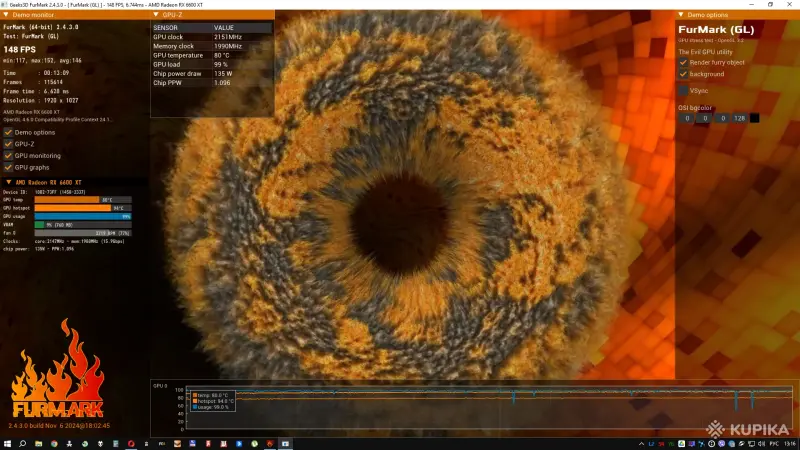
Task: Select the GPU temperature row
Action: coord(212,55)
